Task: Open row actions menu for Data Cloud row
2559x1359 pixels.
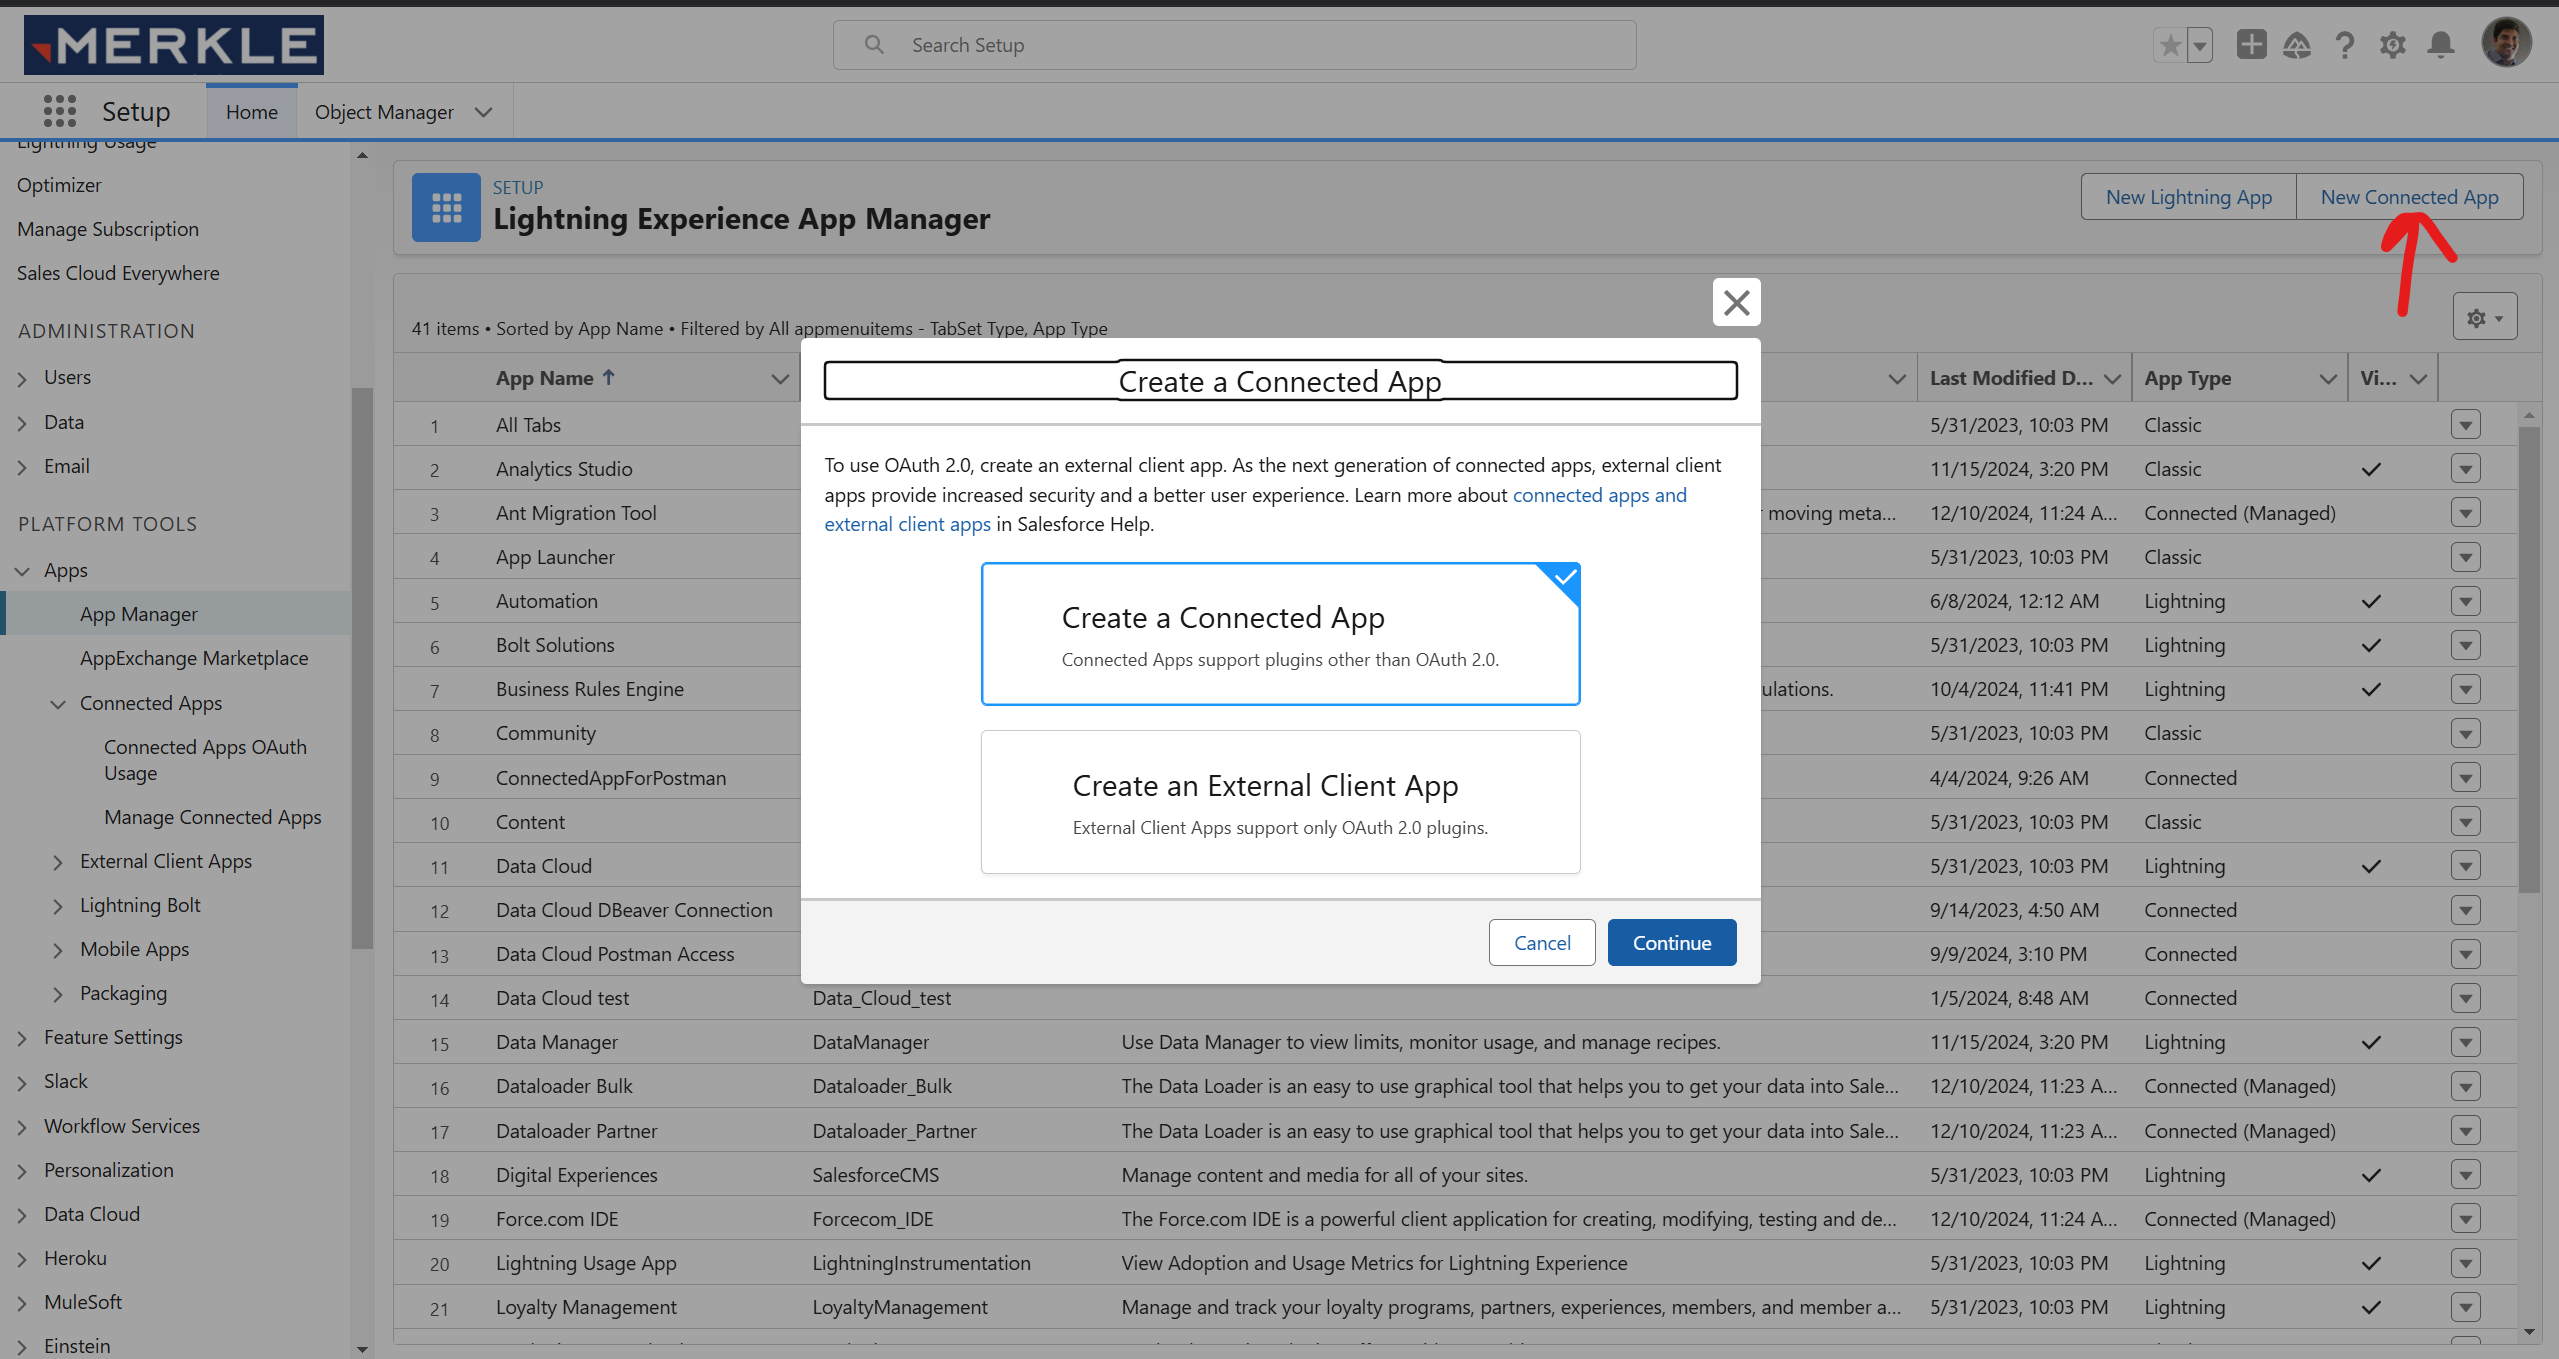Action: [x=2466, y=866]
